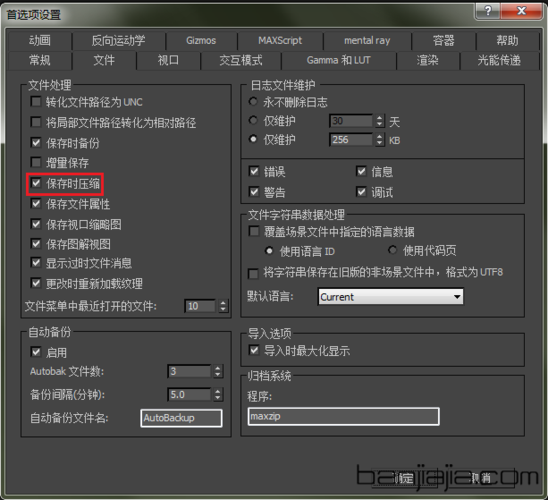
Task: Enable 覆盖场景文件中指定的语言数据
Action: 254,231
